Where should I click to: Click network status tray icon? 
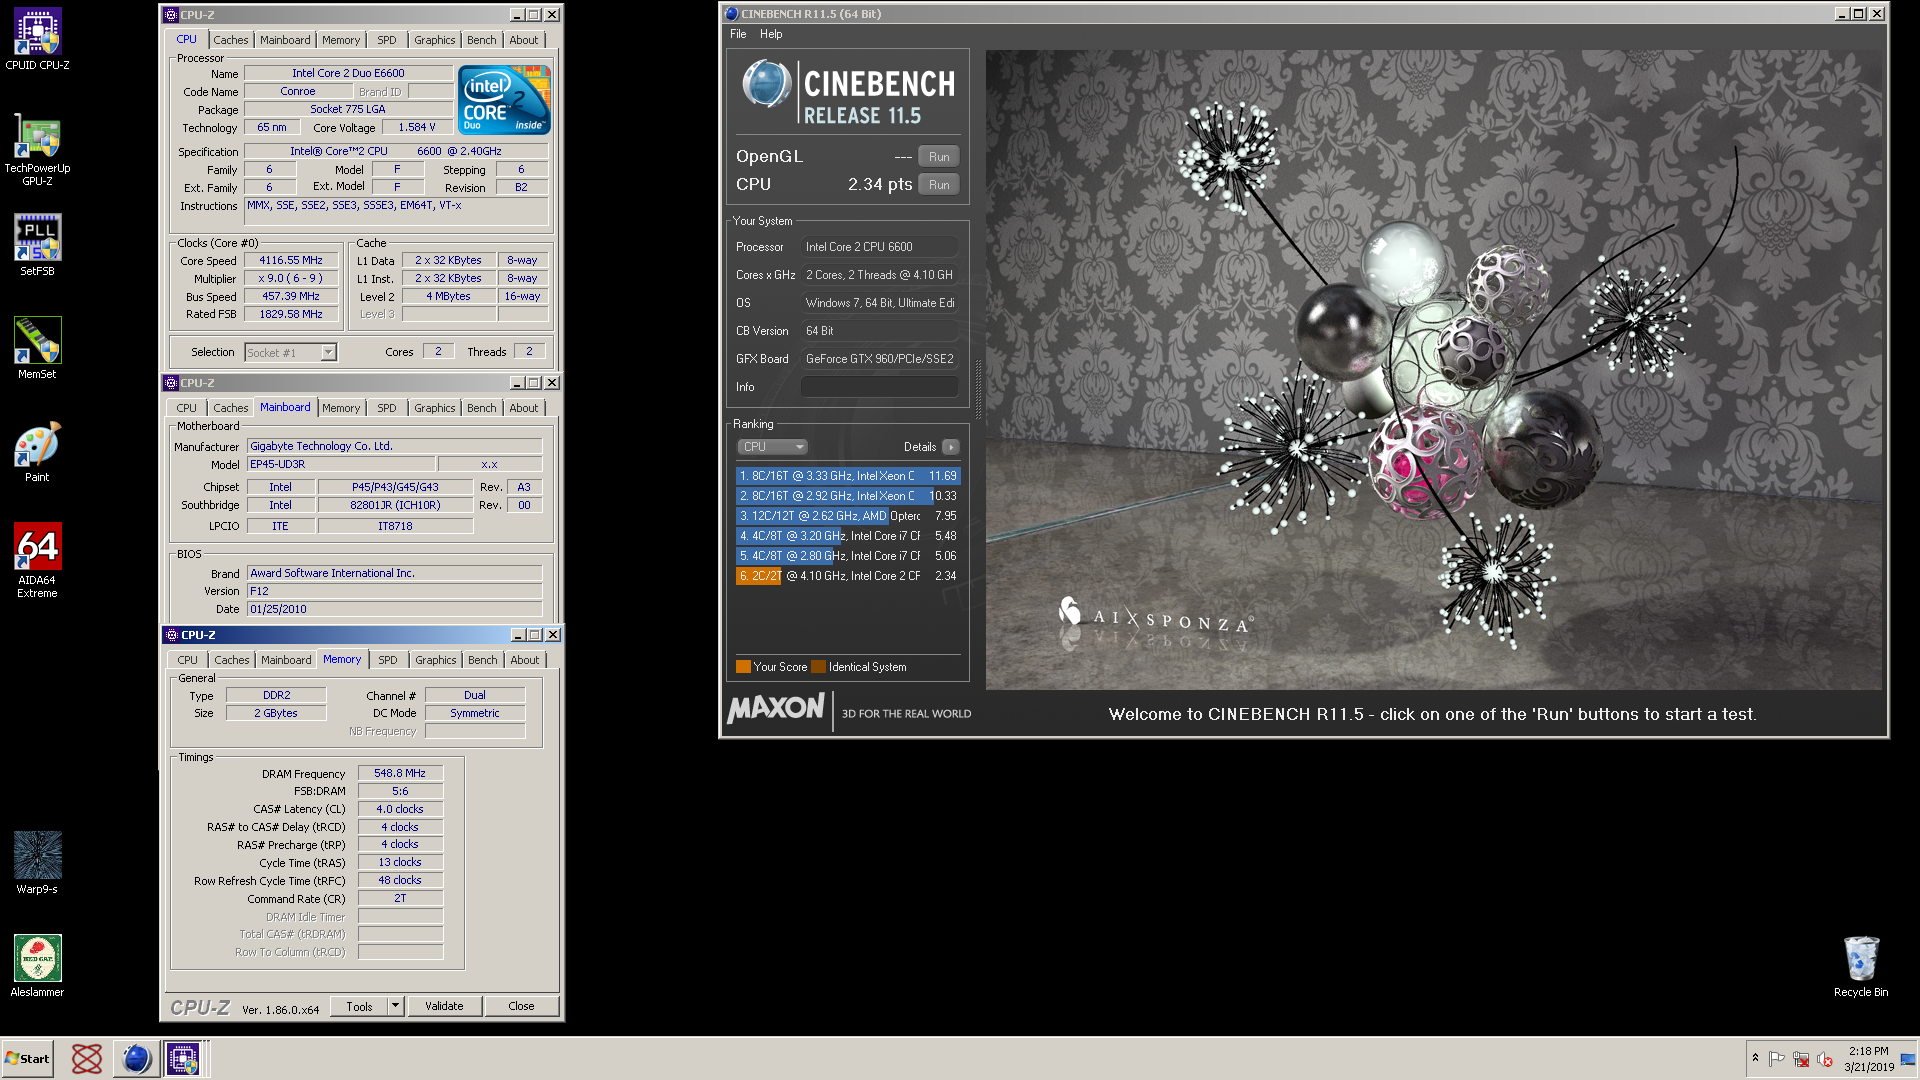[1801, 1059]
